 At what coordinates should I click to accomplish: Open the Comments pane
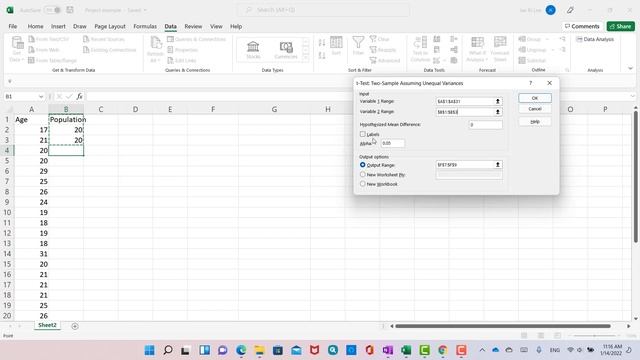point(582,26)
